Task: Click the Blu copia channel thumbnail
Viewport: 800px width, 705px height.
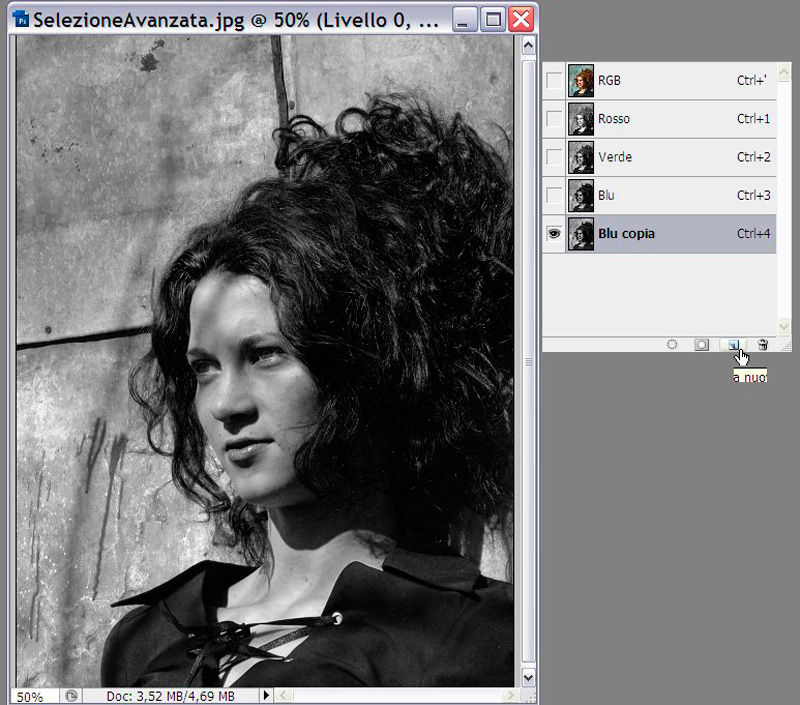Action: (x=580, y=234)
